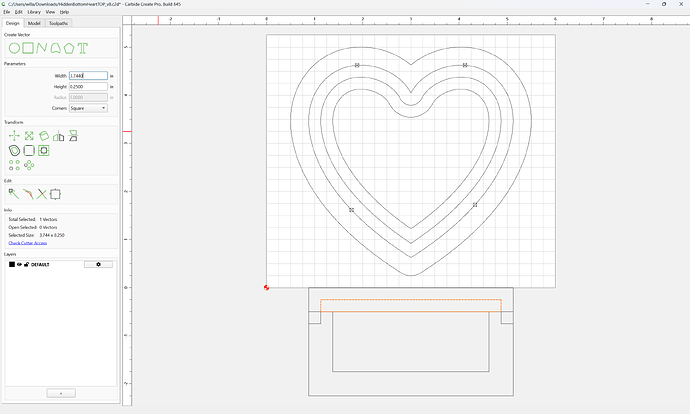Open the View menu
The width and height of the screenshot is (690, 414).
51,12
